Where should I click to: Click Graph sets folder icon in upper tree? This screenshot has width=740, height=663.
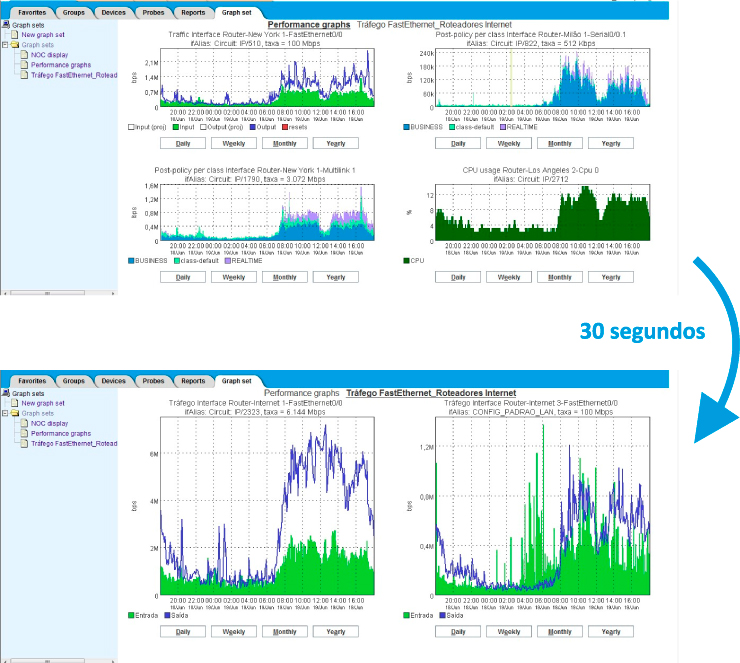click(15, 45)
